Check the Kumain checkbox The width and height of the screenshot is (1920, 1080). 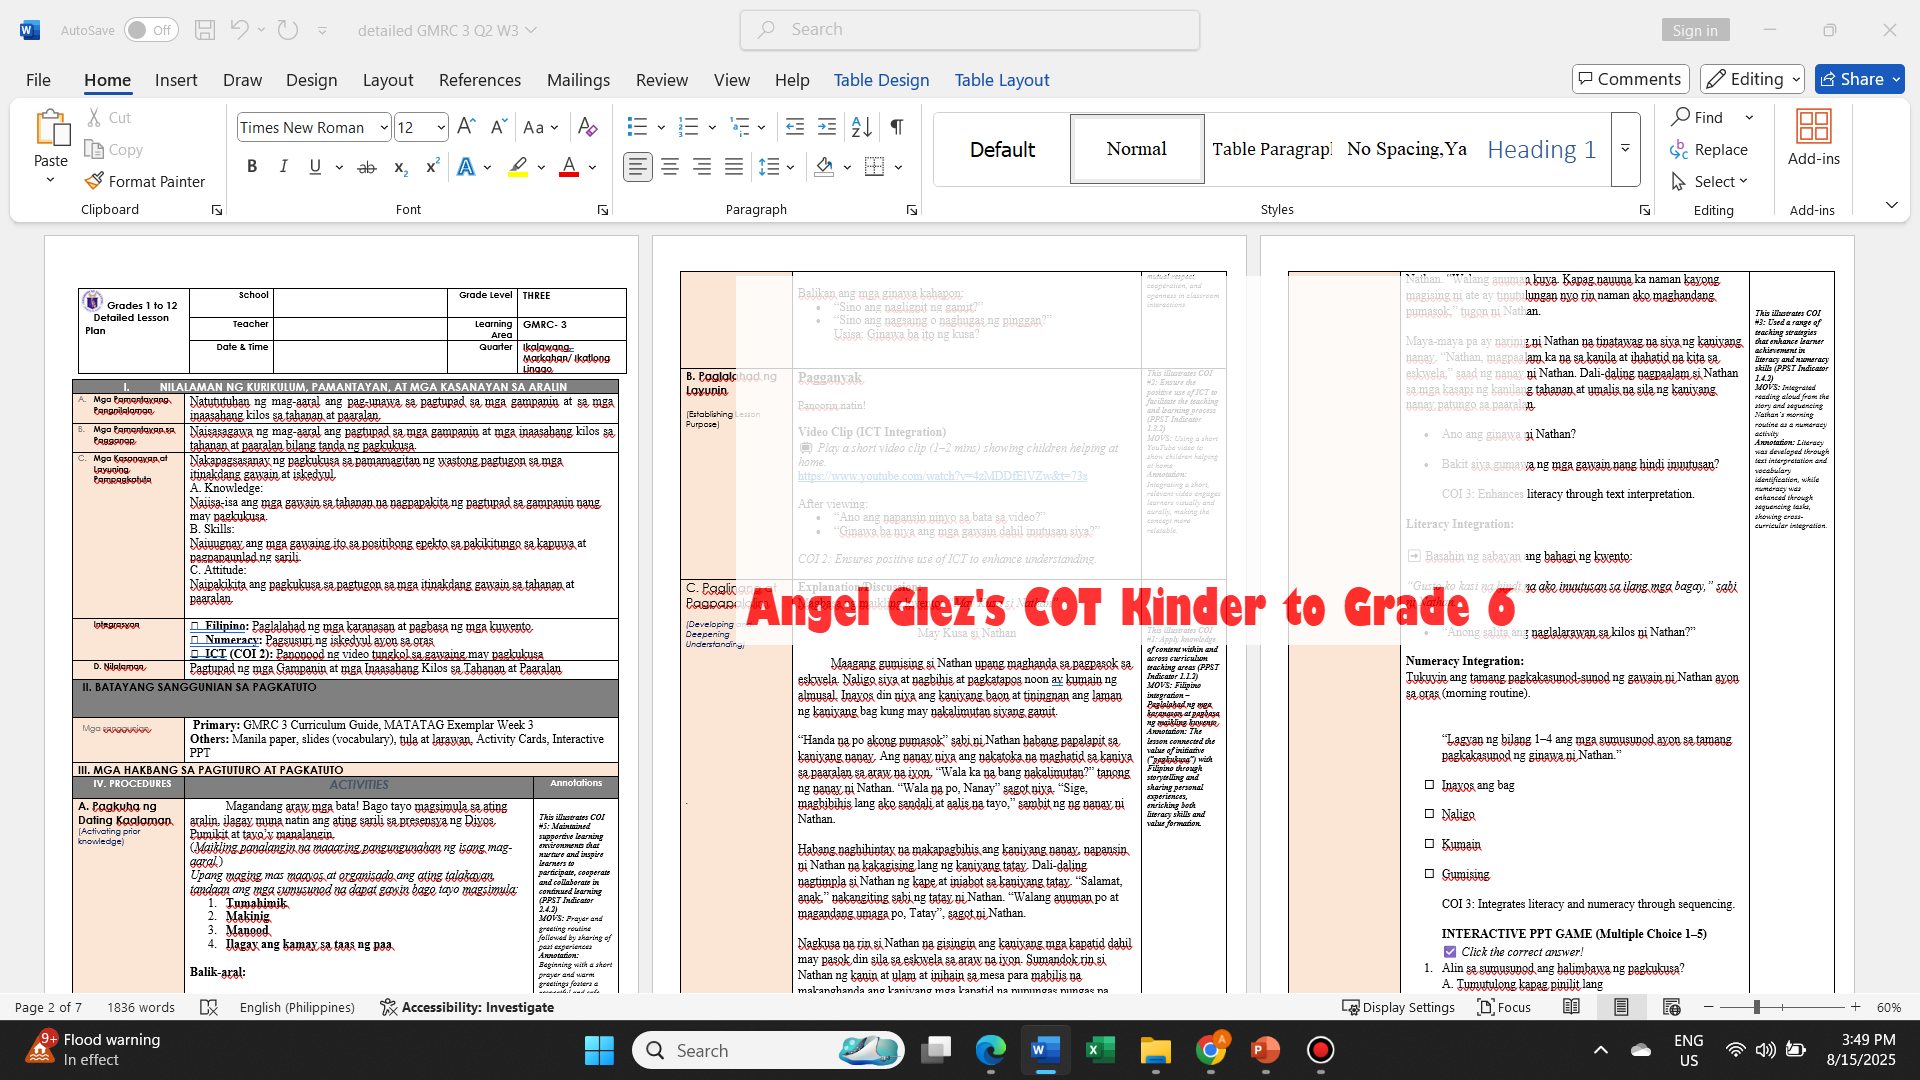coord(1430,844)
